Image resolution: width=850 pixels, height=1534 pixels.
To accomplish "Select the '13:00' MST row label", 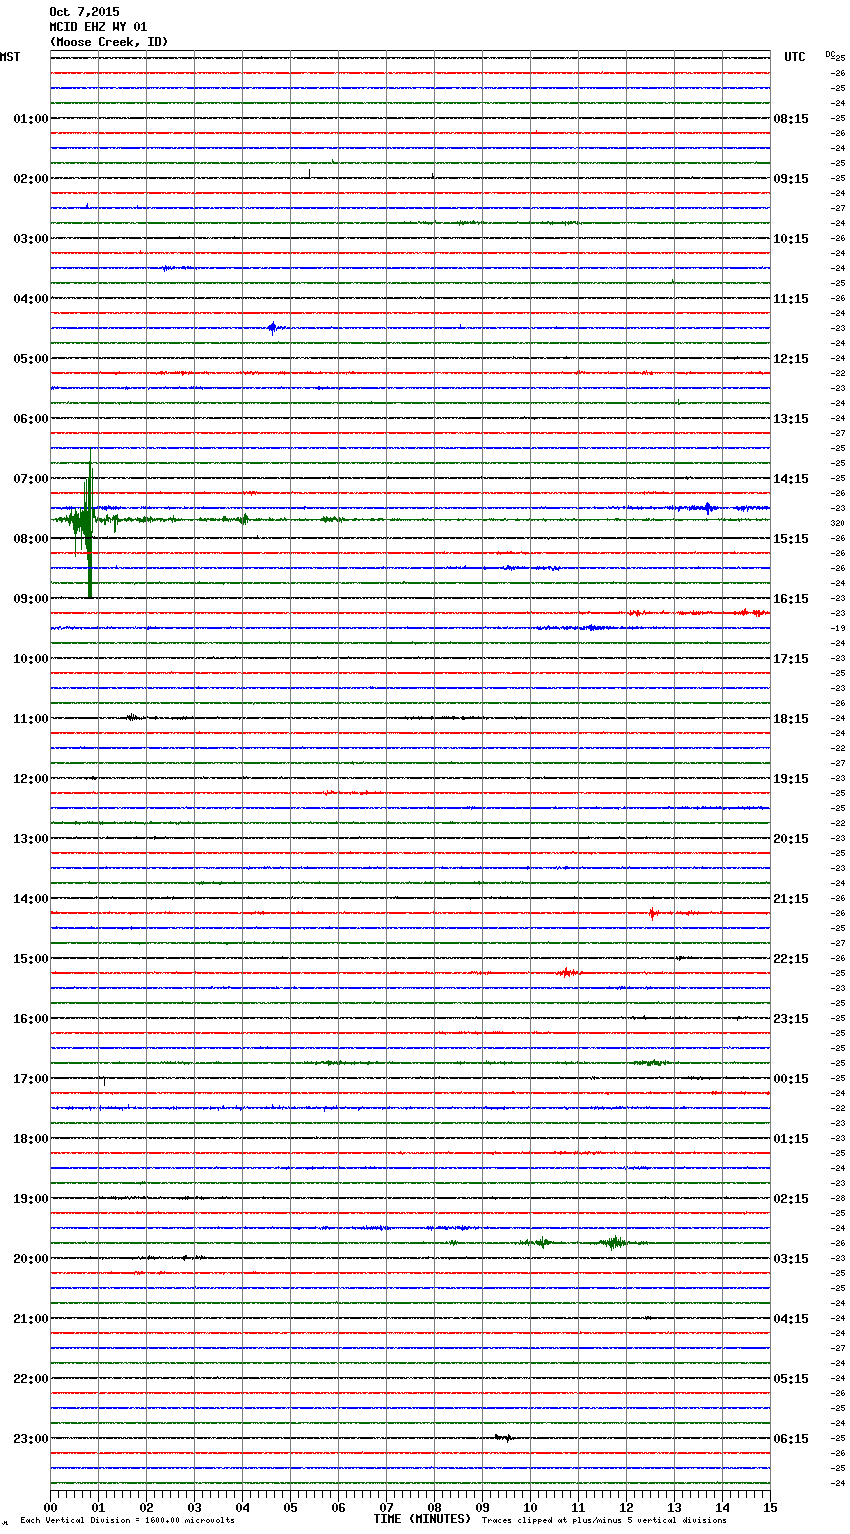I will click(31, 838).
